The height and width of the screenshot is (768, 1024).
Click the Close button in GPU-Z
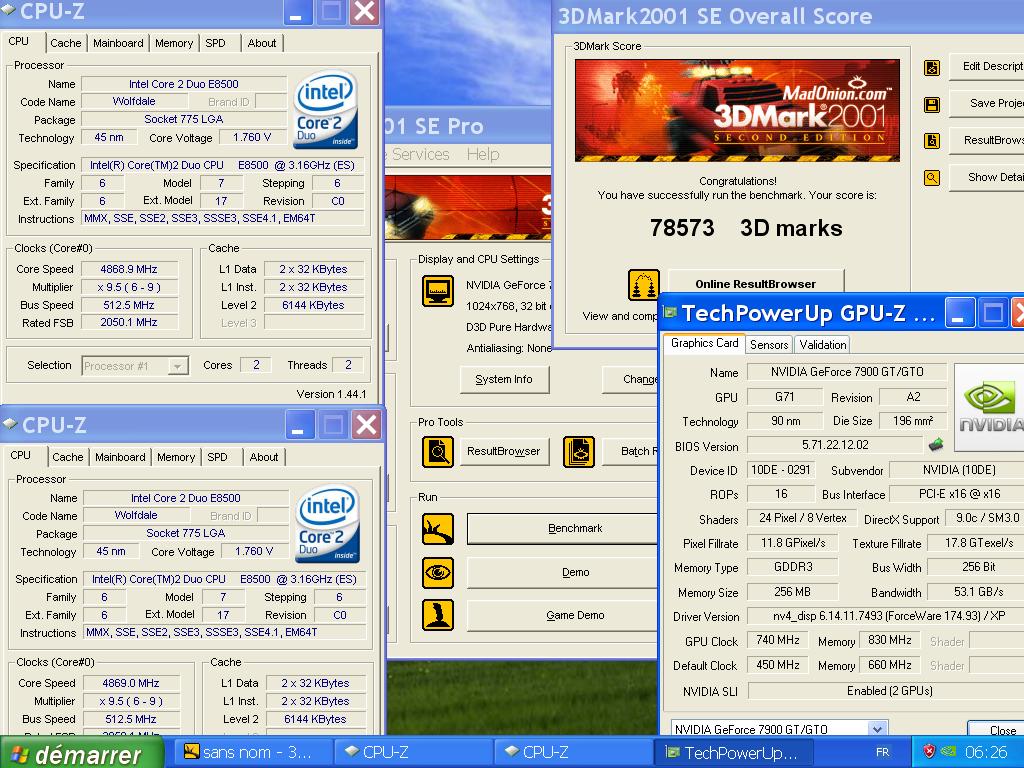(x=997, y=728)
